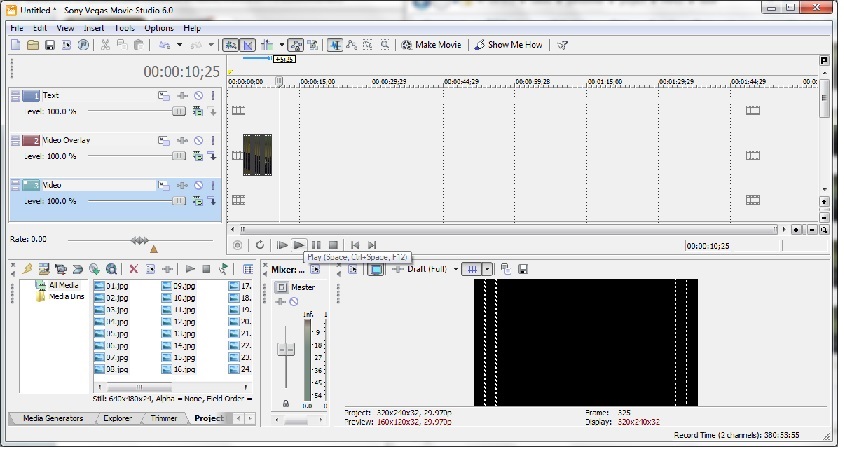844x451 pixels.
Task: Select the file 09.jpg in Project Media
Action: coord(179,287)
